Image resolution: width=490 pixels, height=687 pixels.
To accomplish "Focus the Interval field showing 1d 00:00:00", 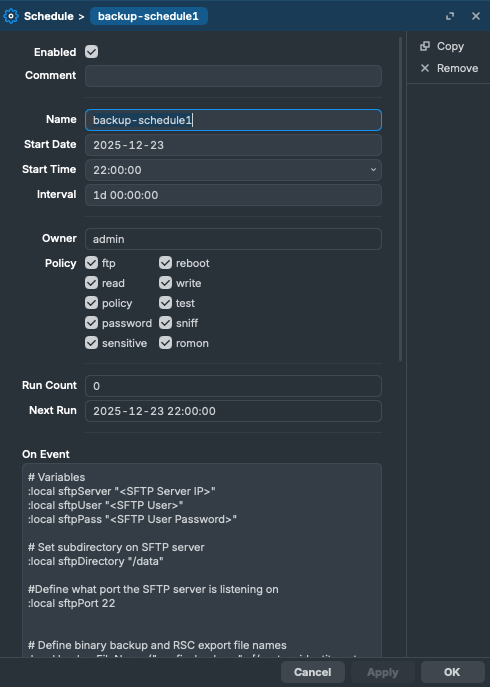I will [233, 195].
